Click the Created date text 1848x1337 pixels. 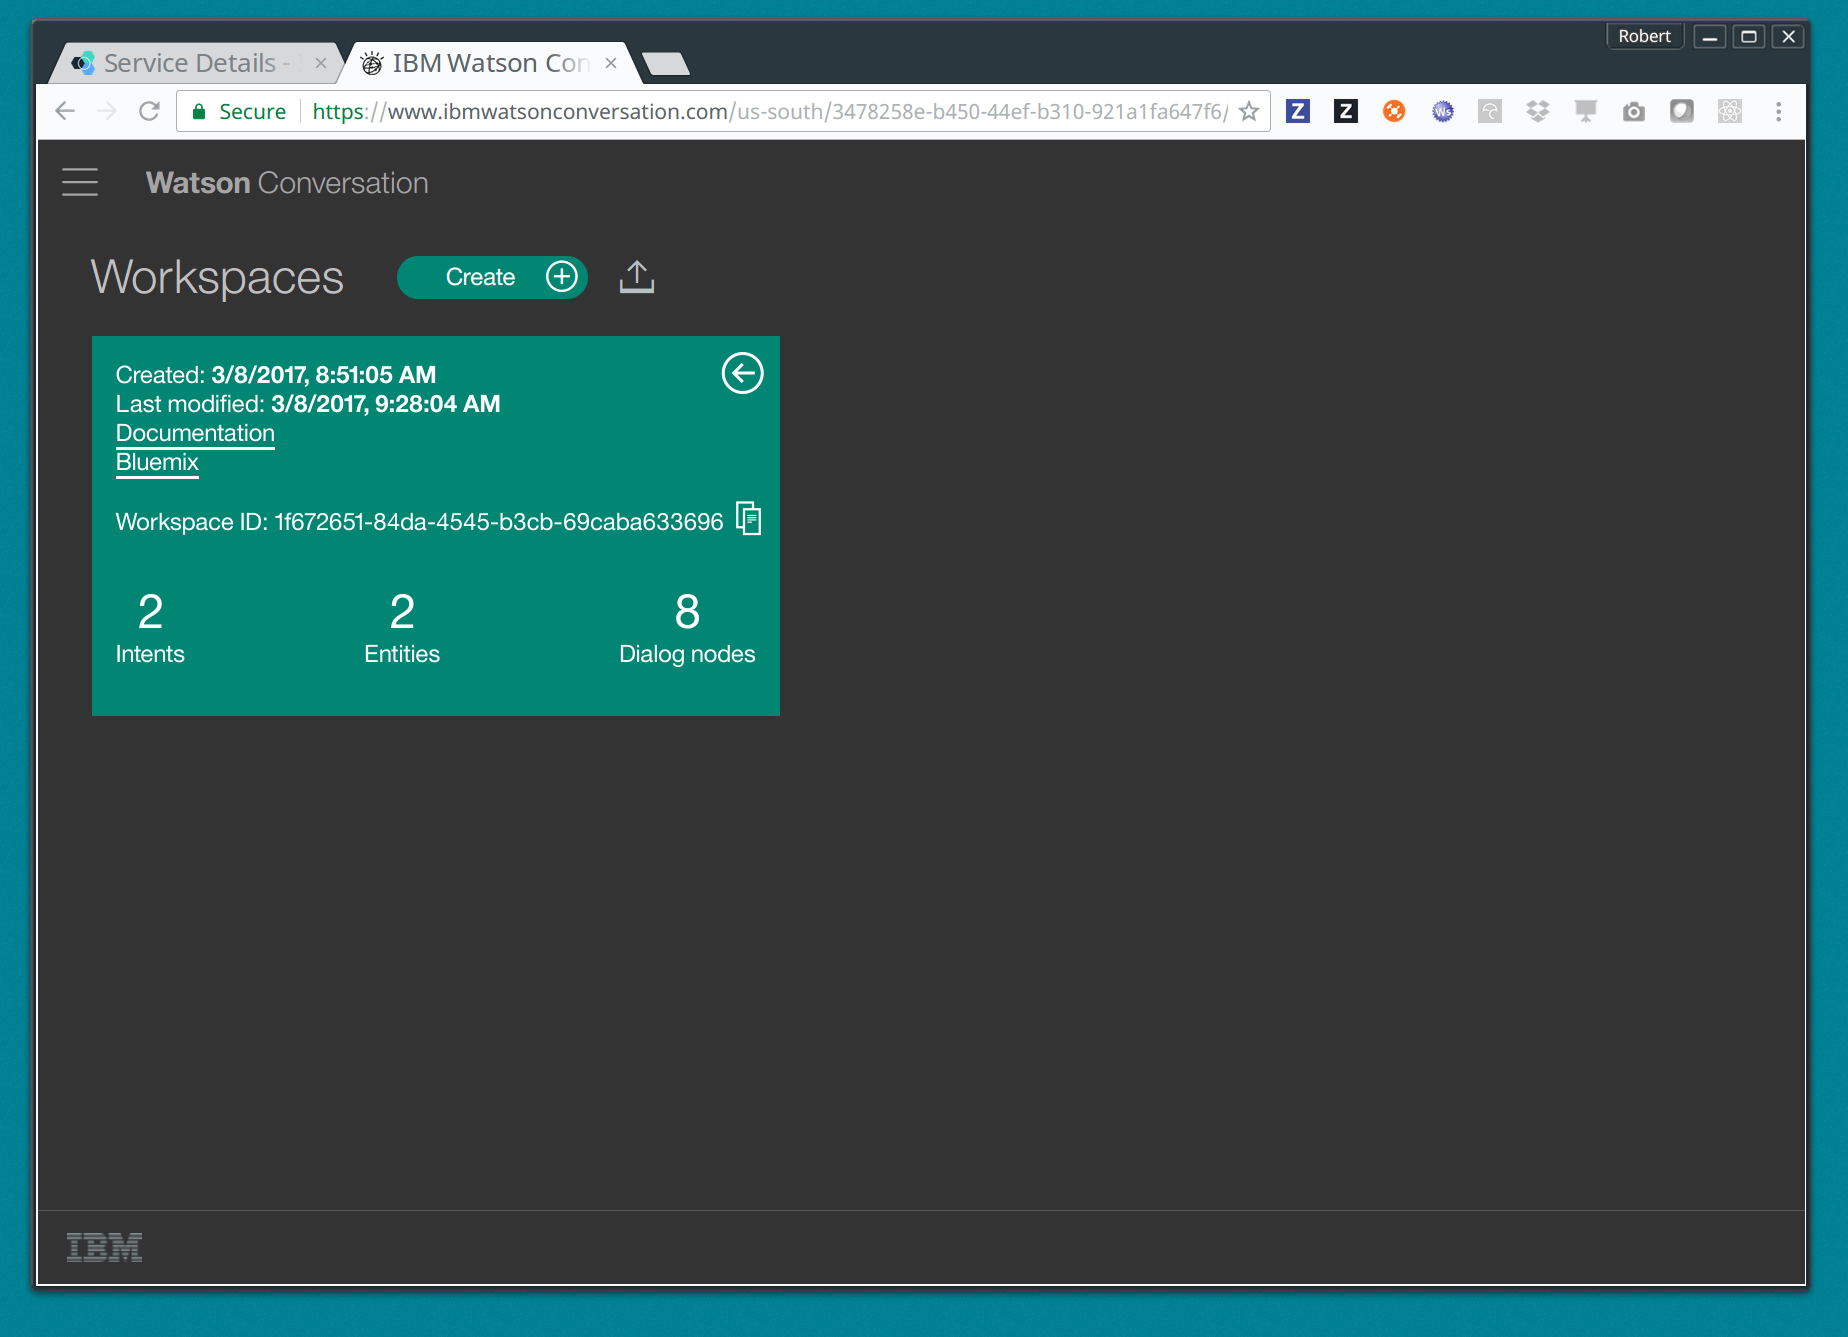(276, 375)
